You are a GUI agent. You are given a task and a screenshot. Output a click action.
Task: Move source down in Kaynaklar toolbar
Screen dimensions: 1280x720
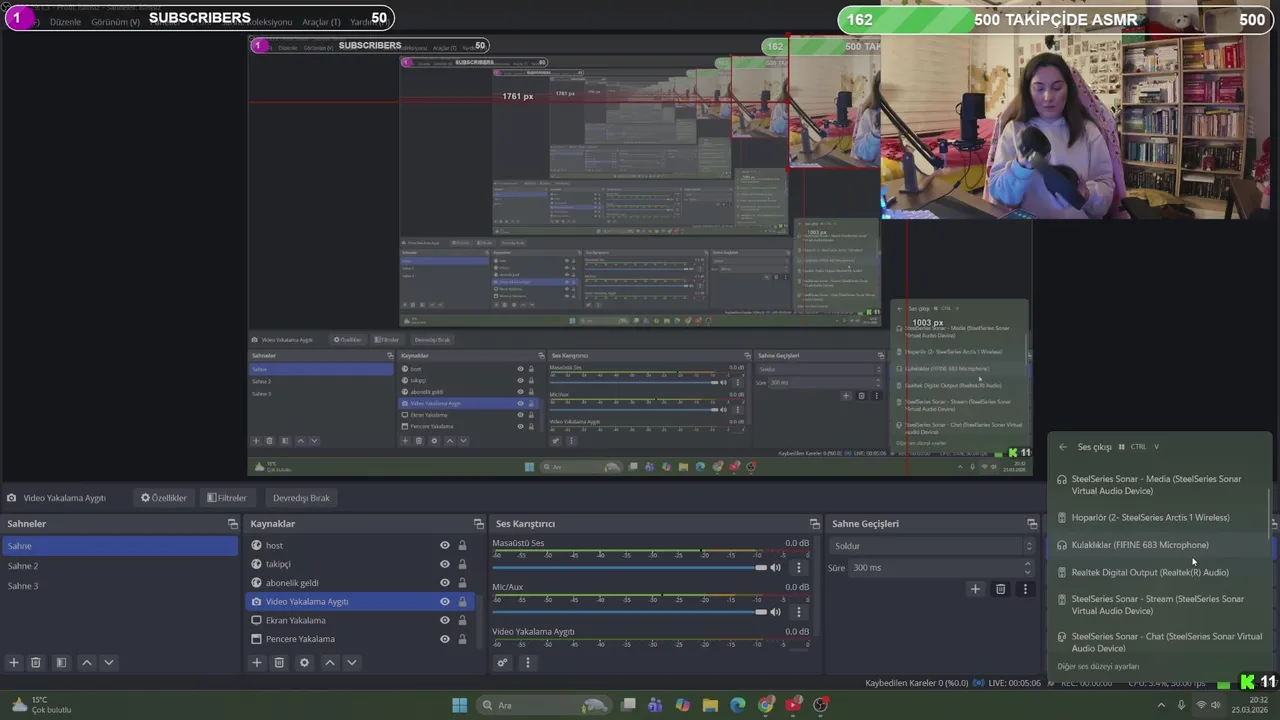point(351,662)
